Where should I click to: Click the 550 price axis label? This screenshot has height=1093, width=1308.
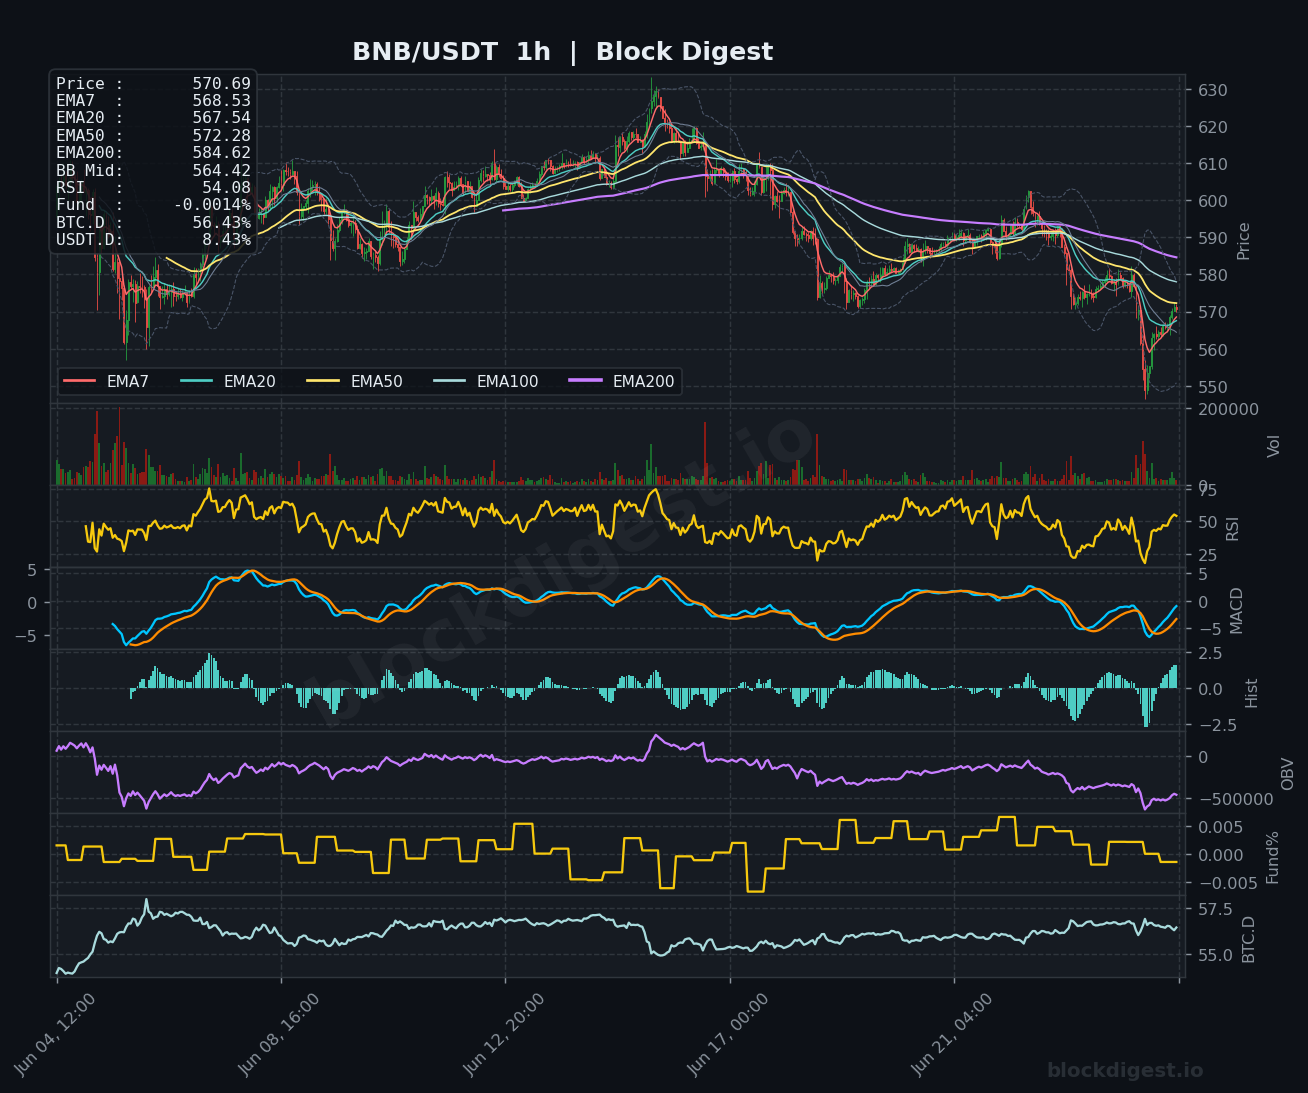tap(1213, 387)
